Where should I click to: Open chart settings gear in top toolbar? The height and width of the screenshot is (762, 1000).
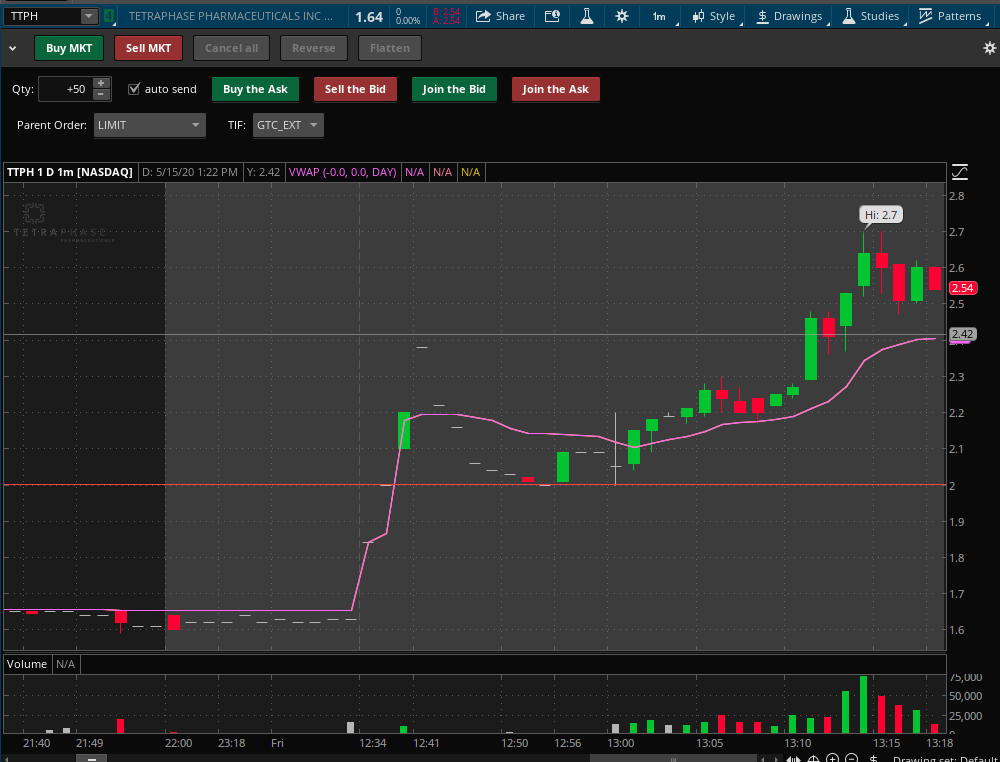pos(622,16)
